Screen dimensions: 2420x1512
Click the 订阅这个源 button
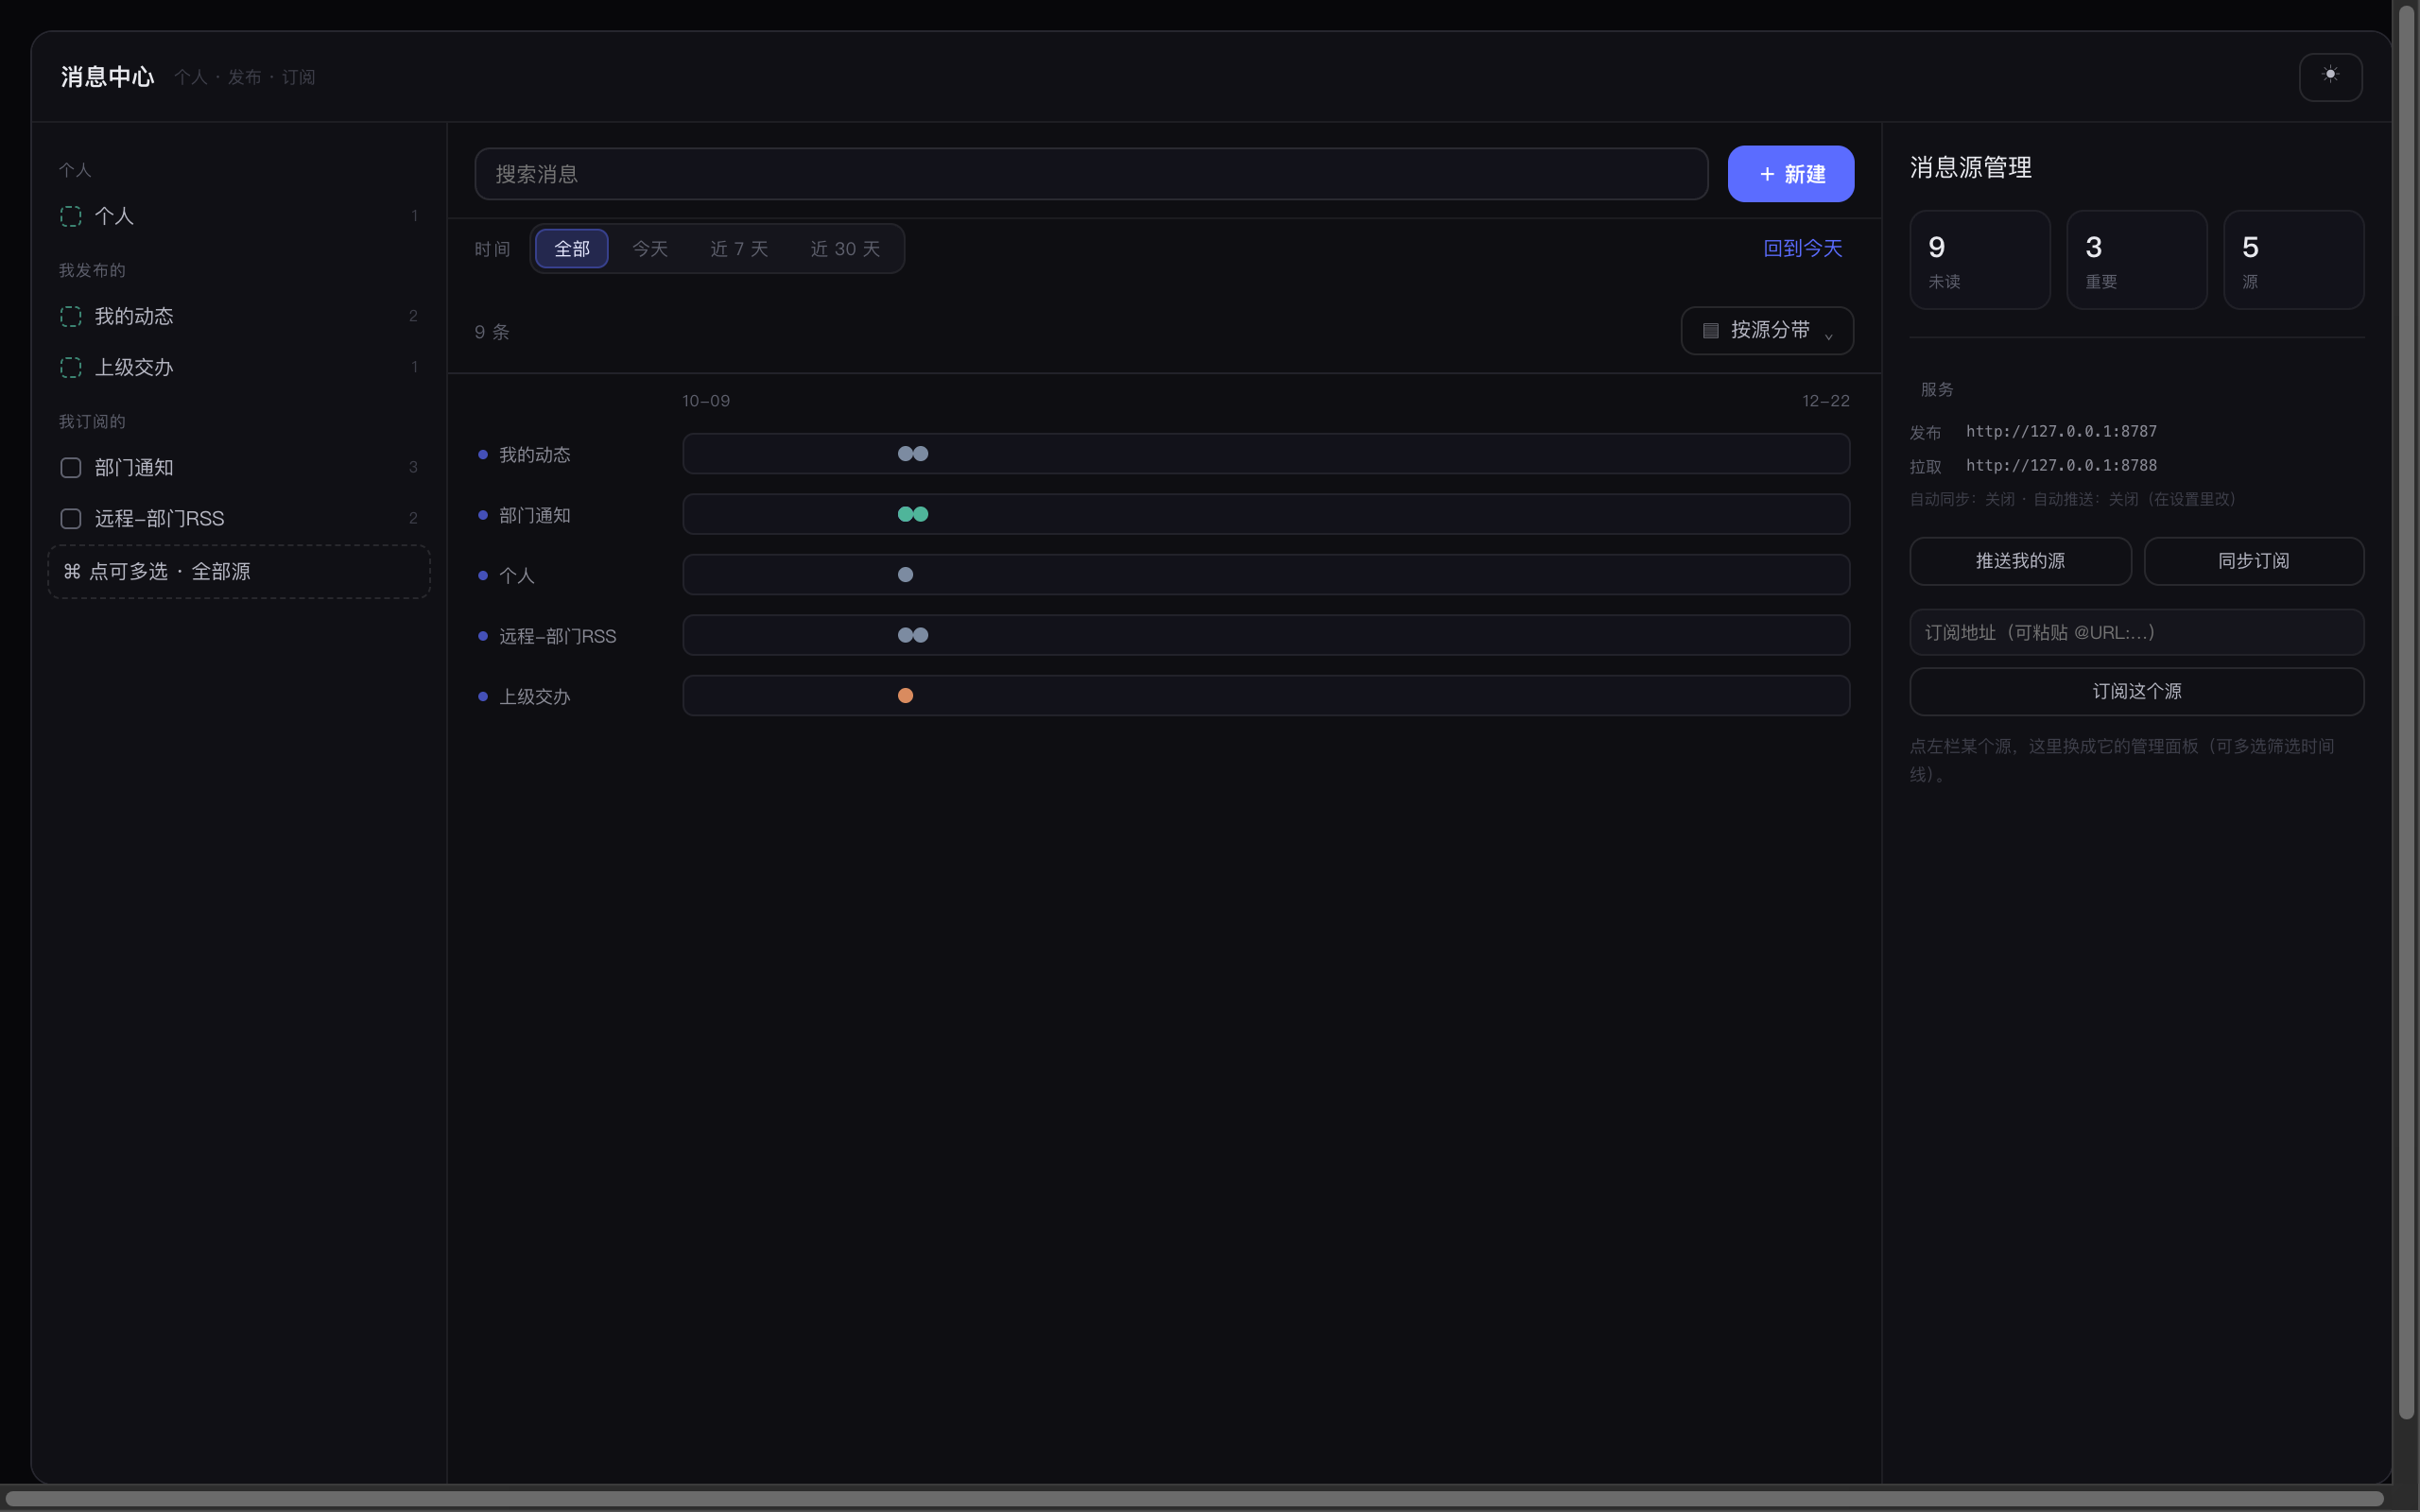click(2137, 691)
